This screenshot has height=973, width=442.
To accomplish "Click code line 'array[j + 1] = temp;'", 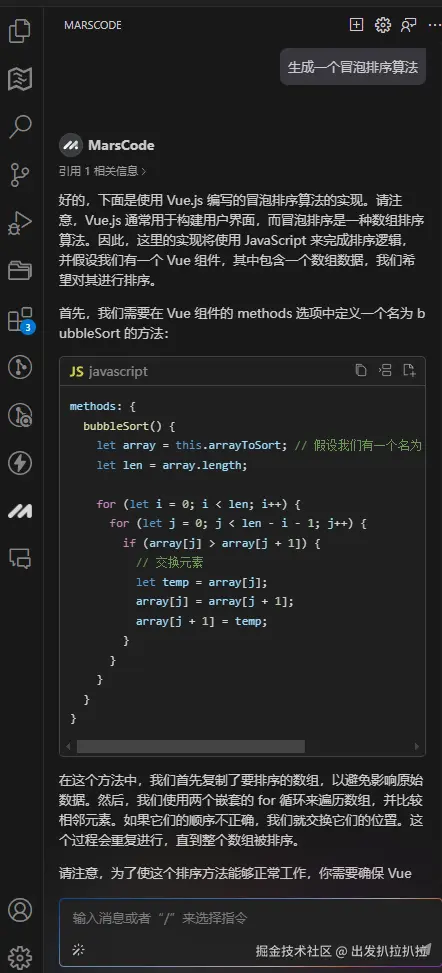I will click(201, 621).
